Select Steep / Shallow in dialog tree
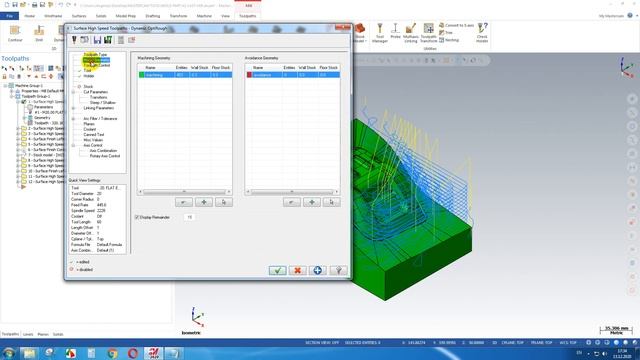Image resolution: width=640 pixels, height=360 pixels. [x=102, y=103]
